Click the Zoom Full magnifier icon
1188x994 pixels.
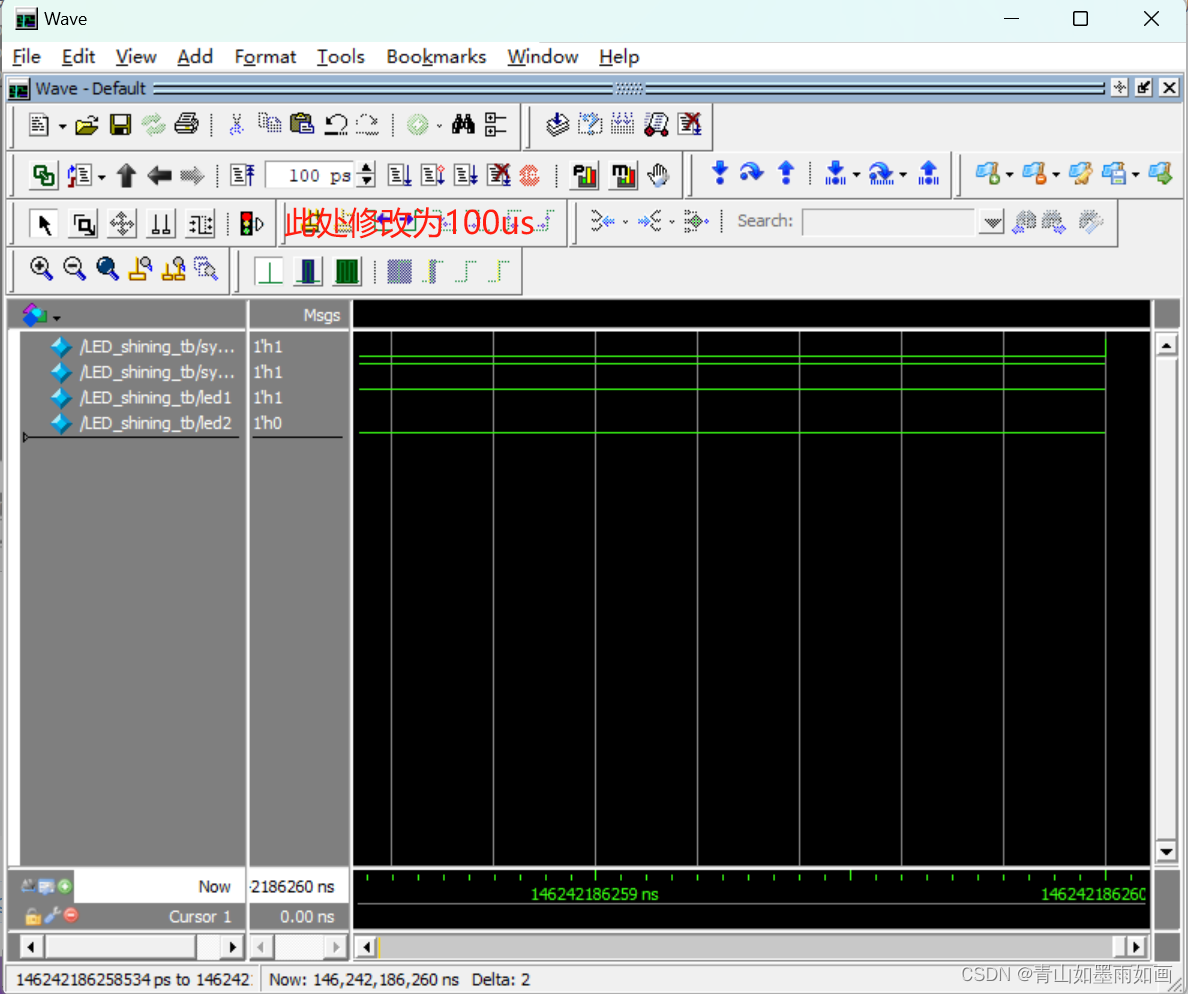point(107,268)
